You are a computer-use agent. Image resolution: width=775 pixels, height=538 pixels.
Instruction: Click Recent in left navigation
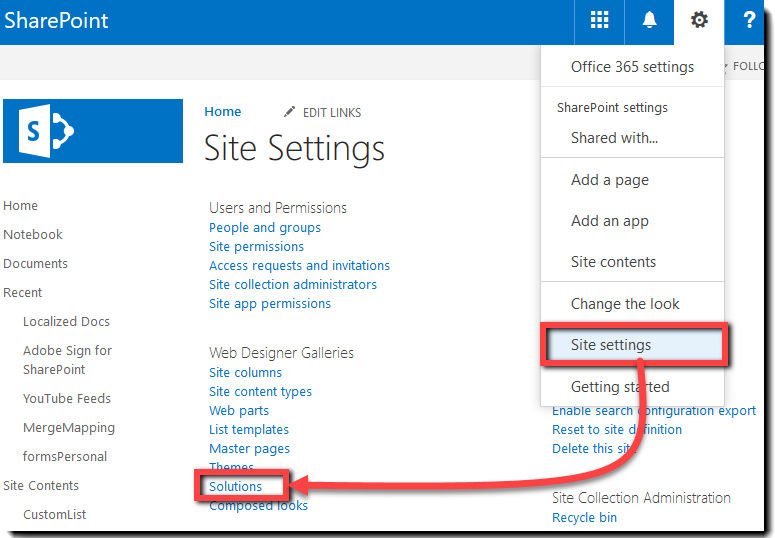[22, 293]
